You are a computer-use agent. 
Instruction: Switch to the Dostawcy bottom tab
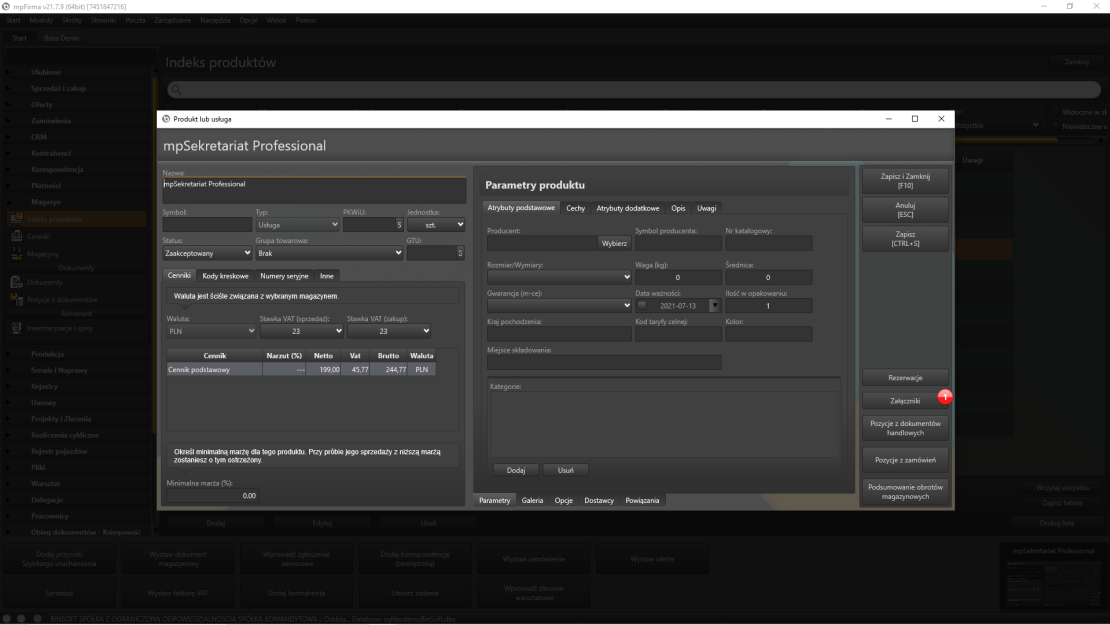click(x=599, y=500)
